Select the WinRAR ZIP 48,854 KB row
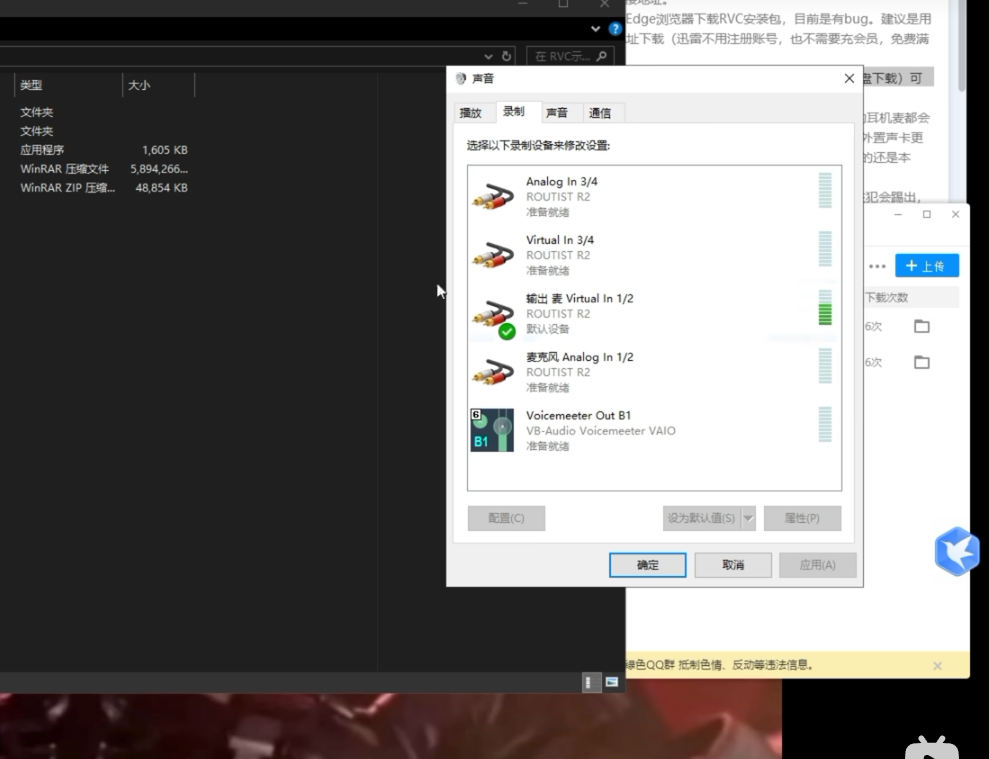989x759 pixels. tap(104, 188)
